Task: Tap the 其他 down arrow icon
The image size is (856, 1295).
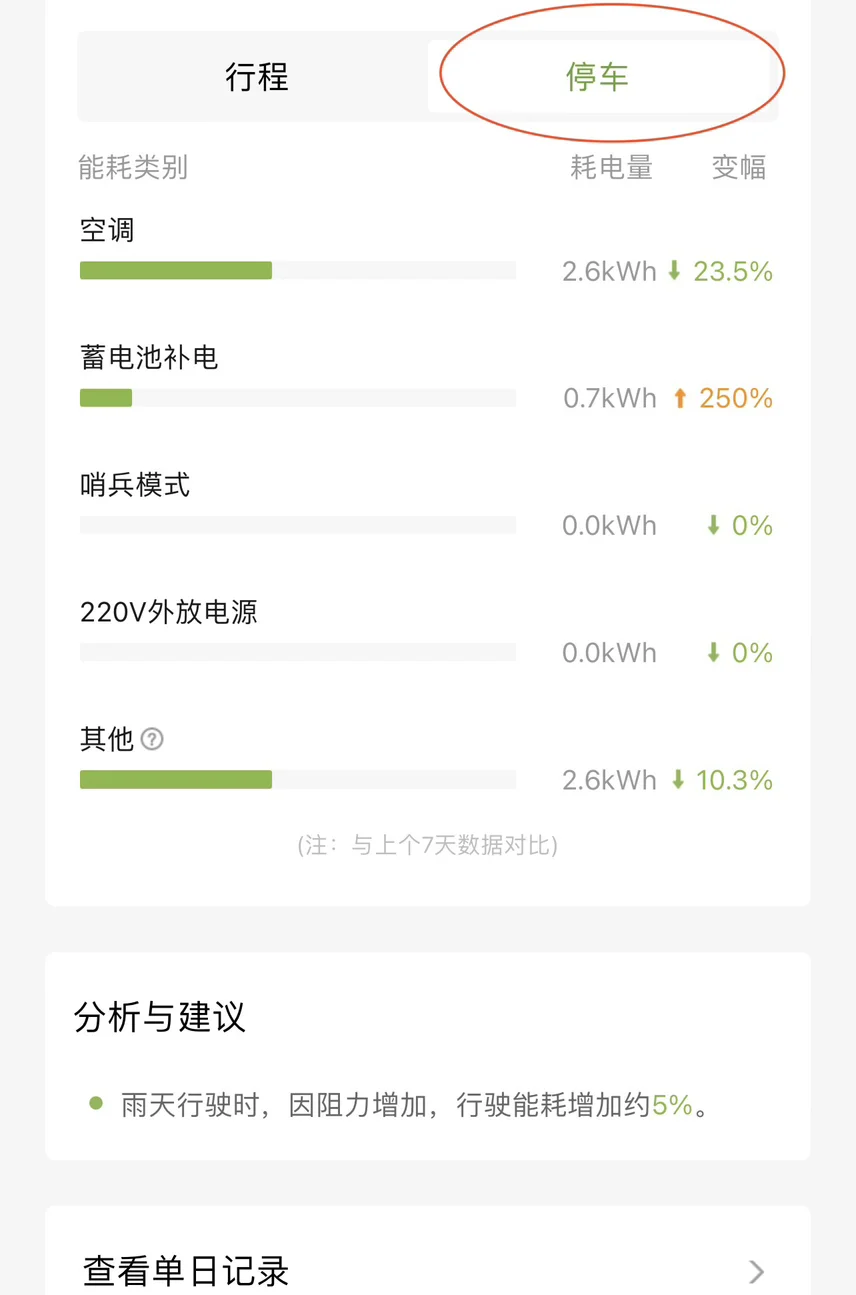Action: click(678, 780)
